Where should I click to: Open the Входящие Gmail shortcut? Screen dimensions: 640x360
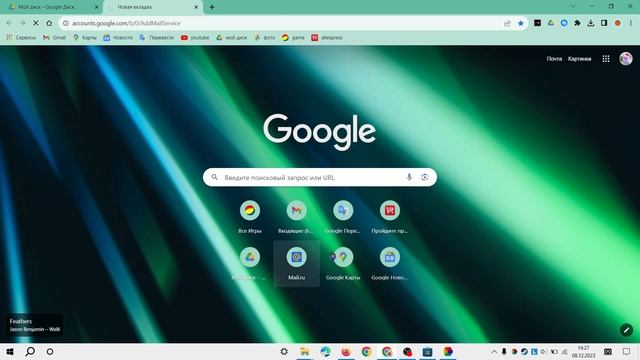click(296, 217)
